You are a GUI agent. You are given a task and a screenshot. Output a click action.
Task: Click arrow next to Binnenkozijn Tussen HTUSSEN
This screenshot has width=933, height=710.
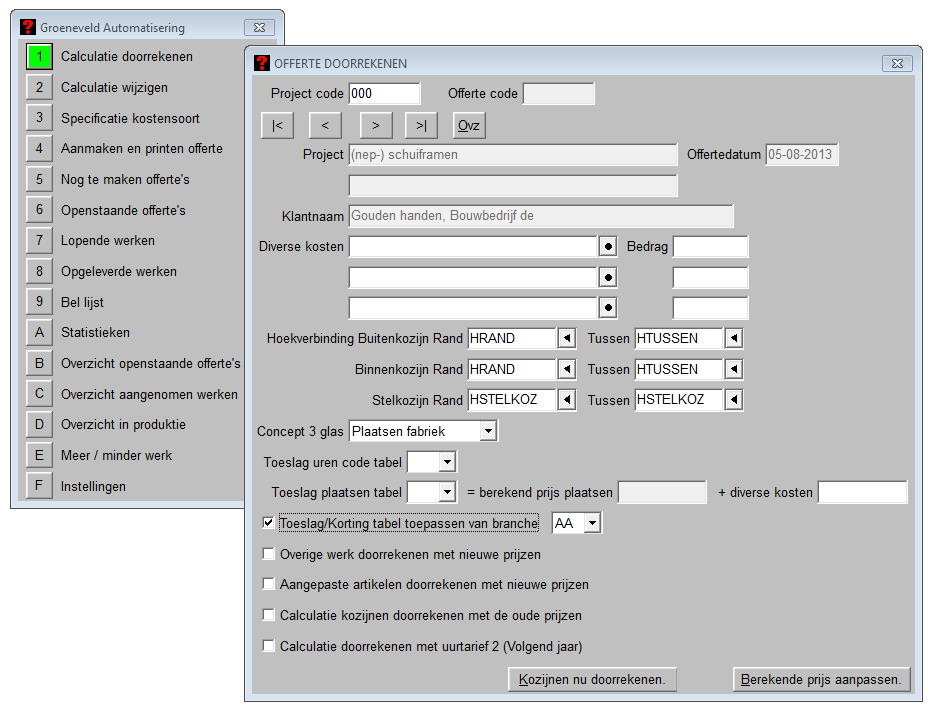[x=734, y=370]
